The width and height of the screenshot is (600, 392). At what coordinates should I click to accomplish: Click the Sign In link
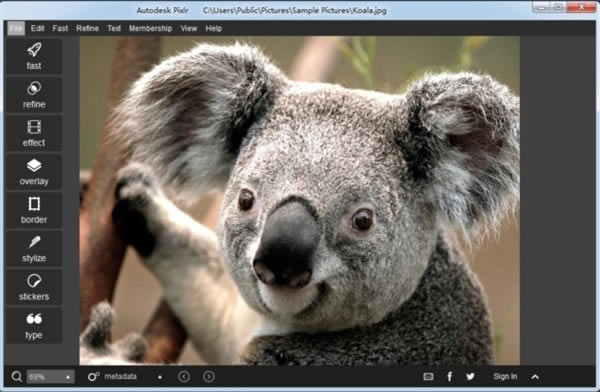click(x=505, y=377)
